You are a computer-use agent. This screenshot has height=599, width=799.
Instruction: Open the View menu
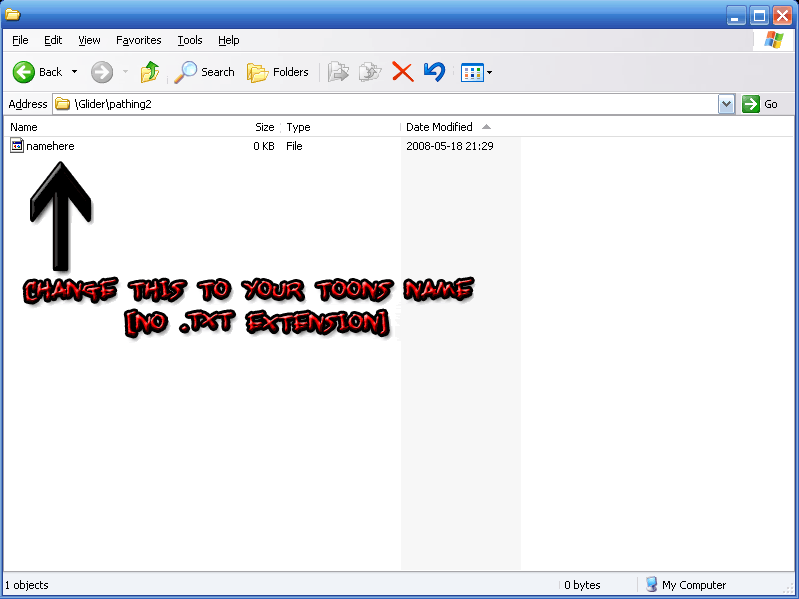tap(89, 40)
